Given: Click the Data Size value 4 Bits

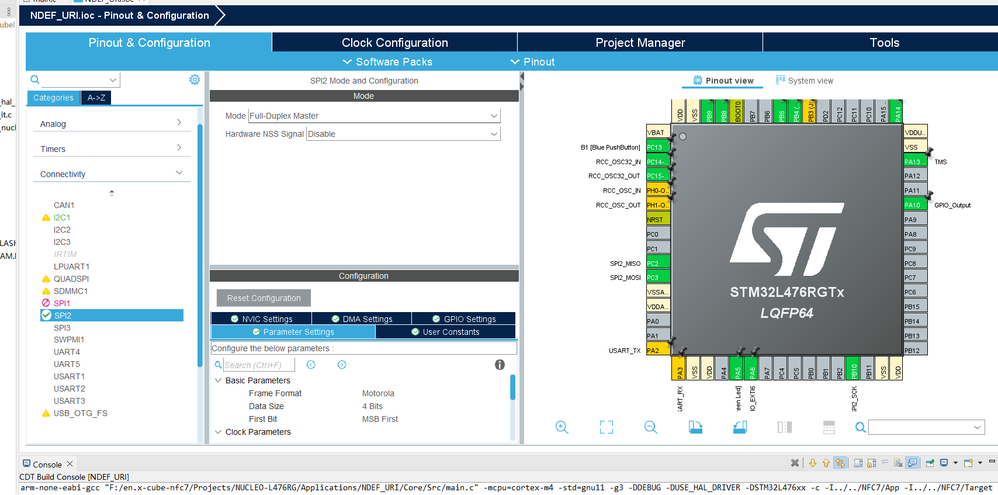Looking at the screenshot, I should (x=372, y=406).
